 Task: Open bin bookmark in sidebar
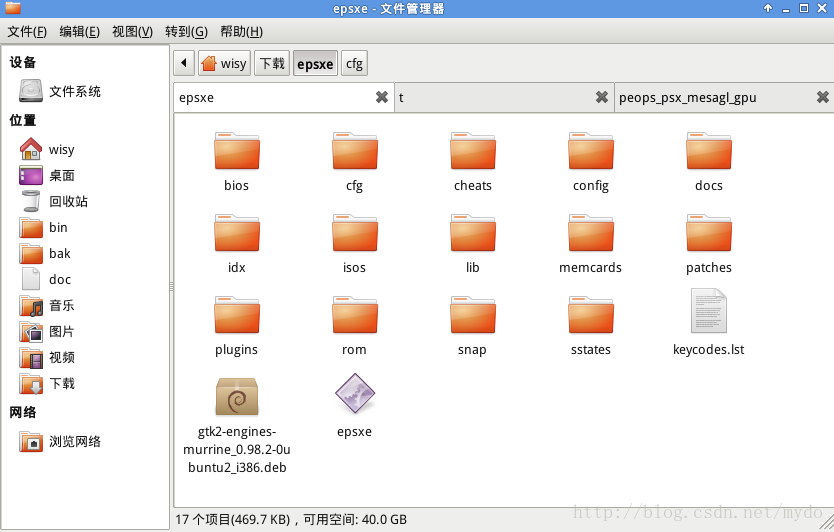point(43,228)
